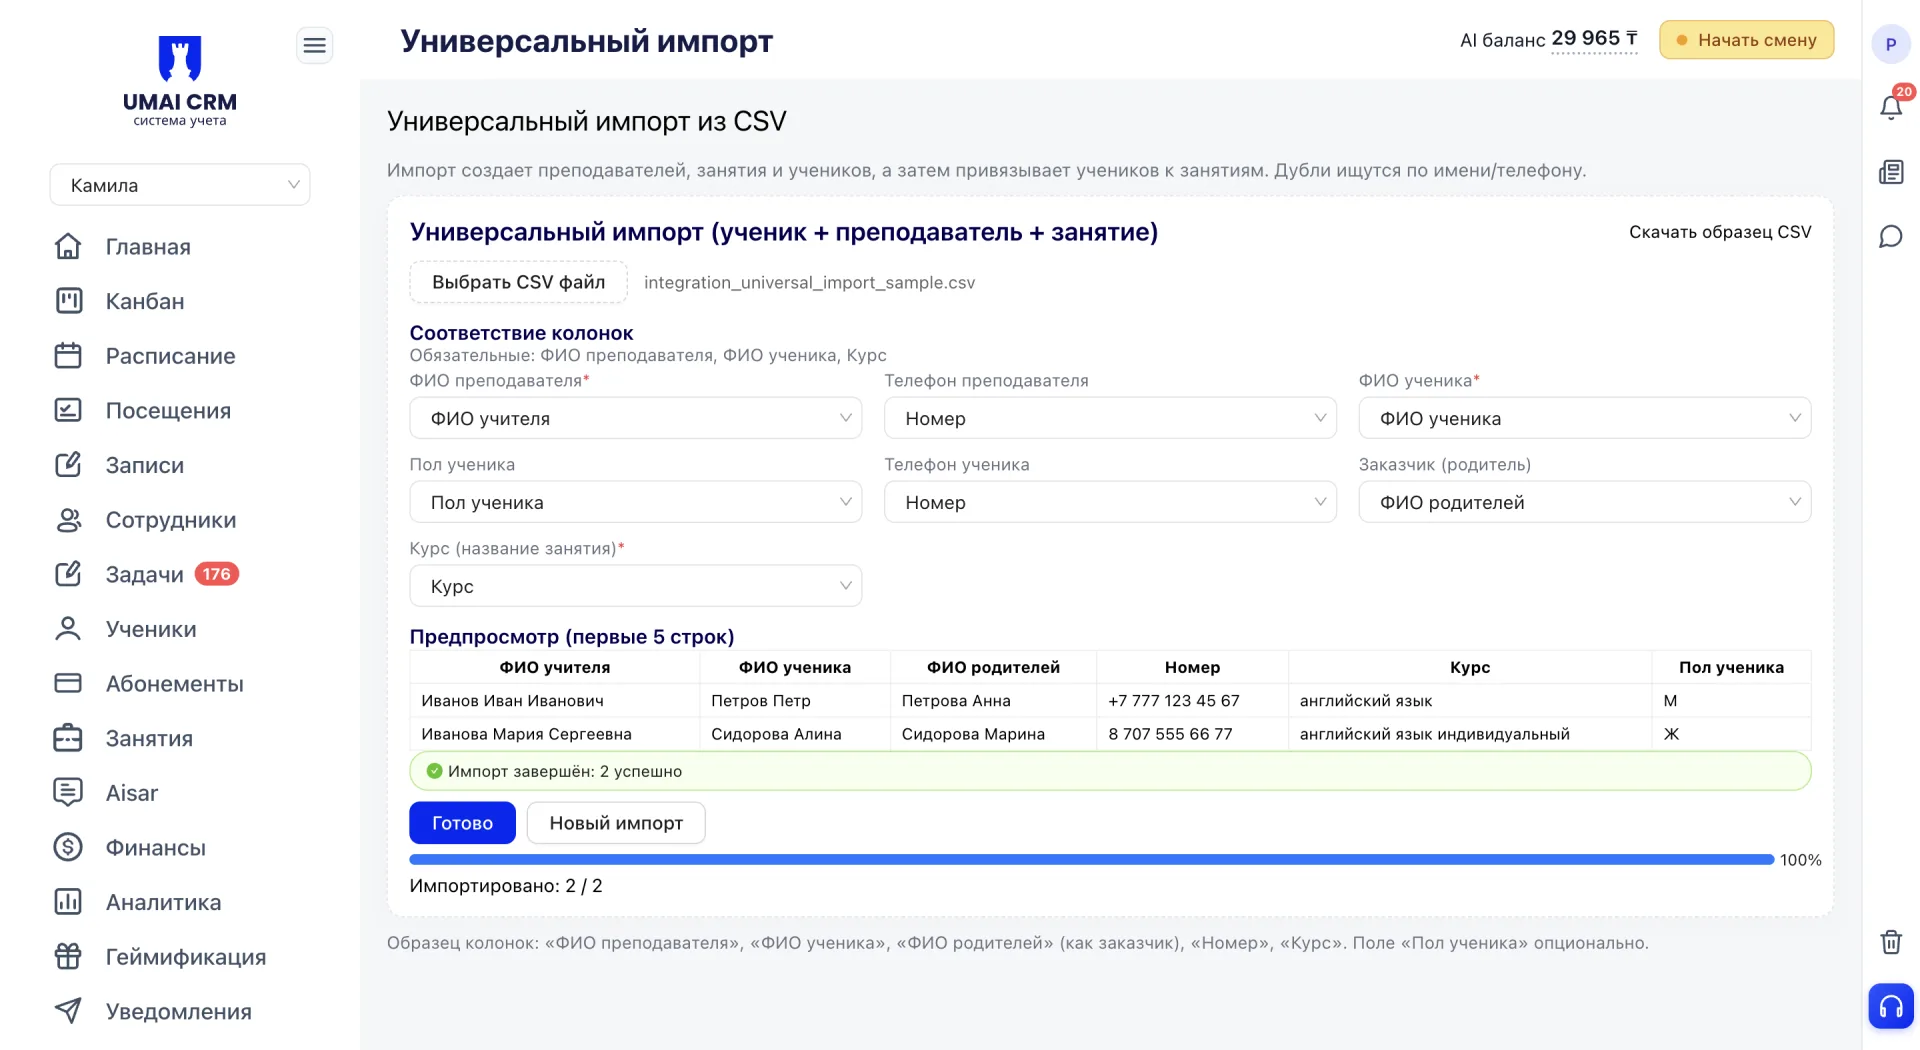The image size is (1920, 1050).
Task: Open the news feed icon in right rail
Action: tap(1891, 172)
